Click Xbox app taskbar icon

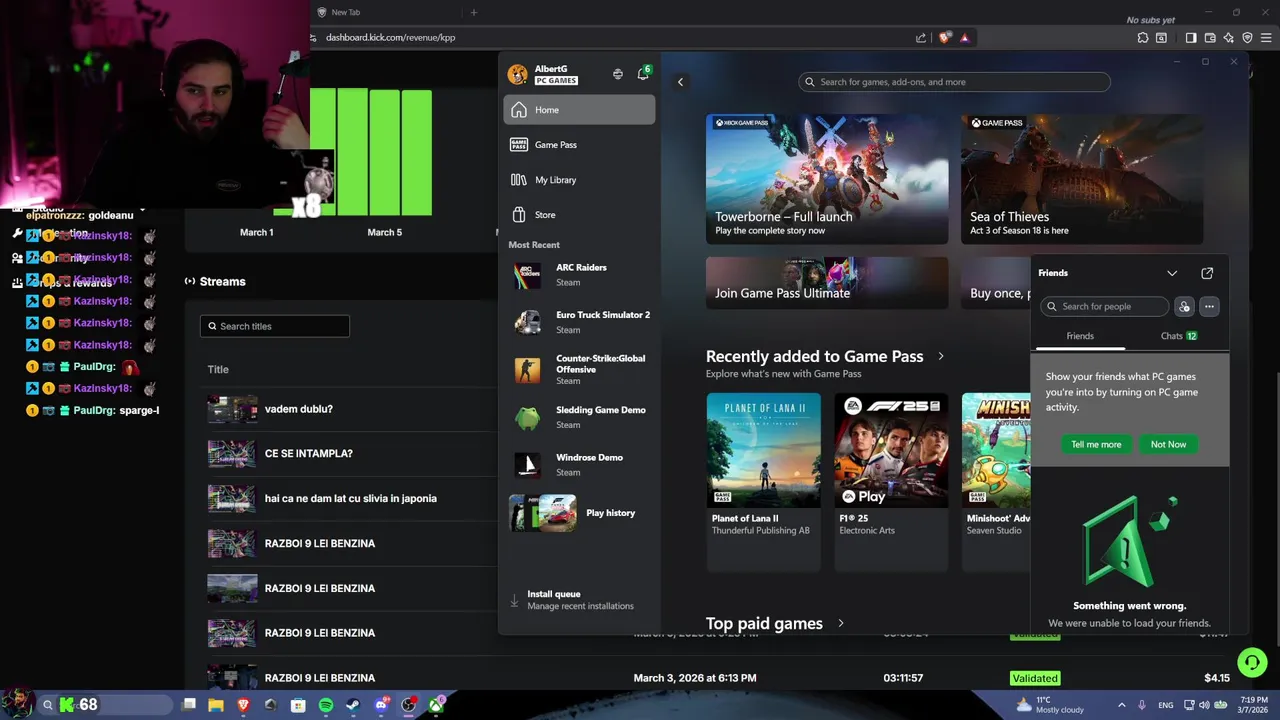tap(437, 705)
